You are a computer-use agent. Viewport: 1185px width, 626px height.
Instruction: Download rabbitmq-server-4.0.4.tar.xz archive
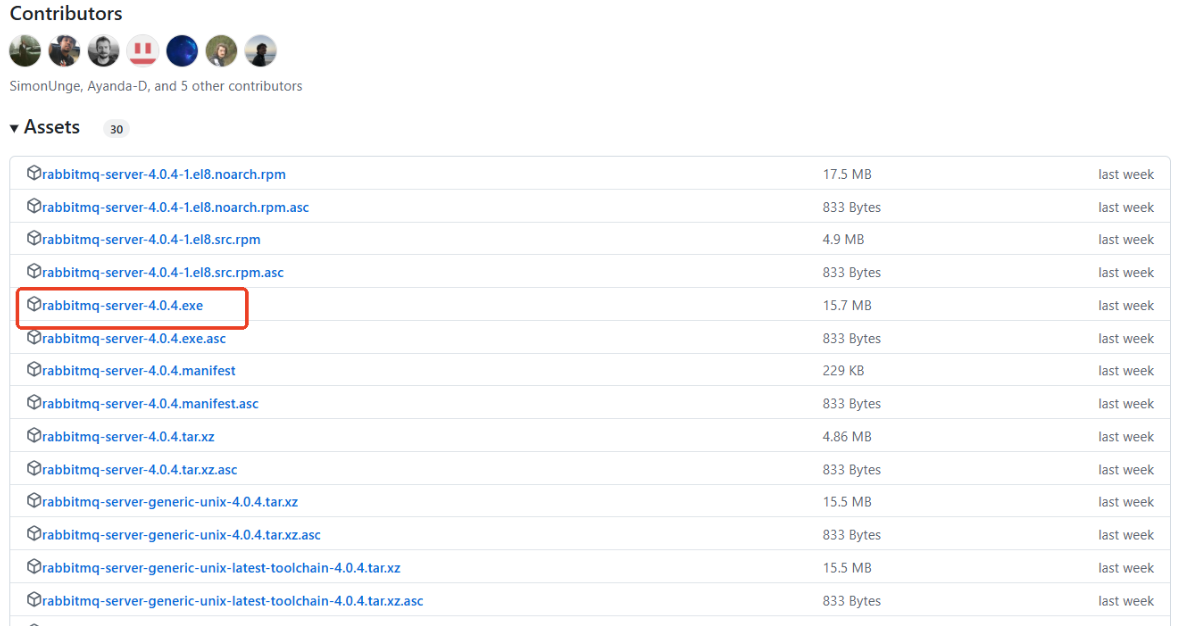[128, 437]
